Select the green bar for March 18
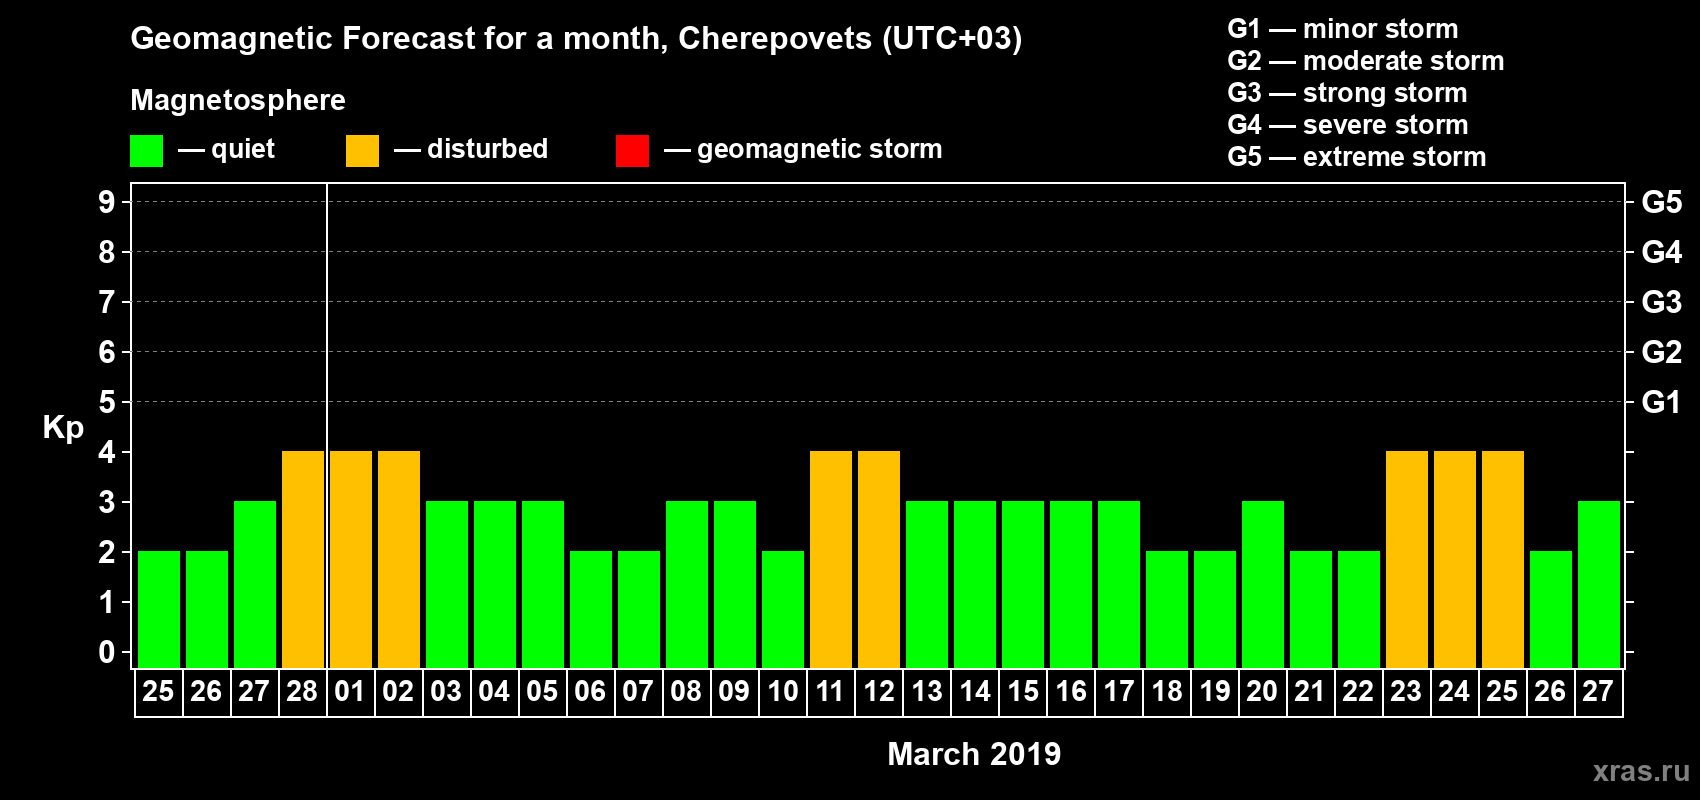This screenshot has width=1700, height=800. [x=1167, y=609]
